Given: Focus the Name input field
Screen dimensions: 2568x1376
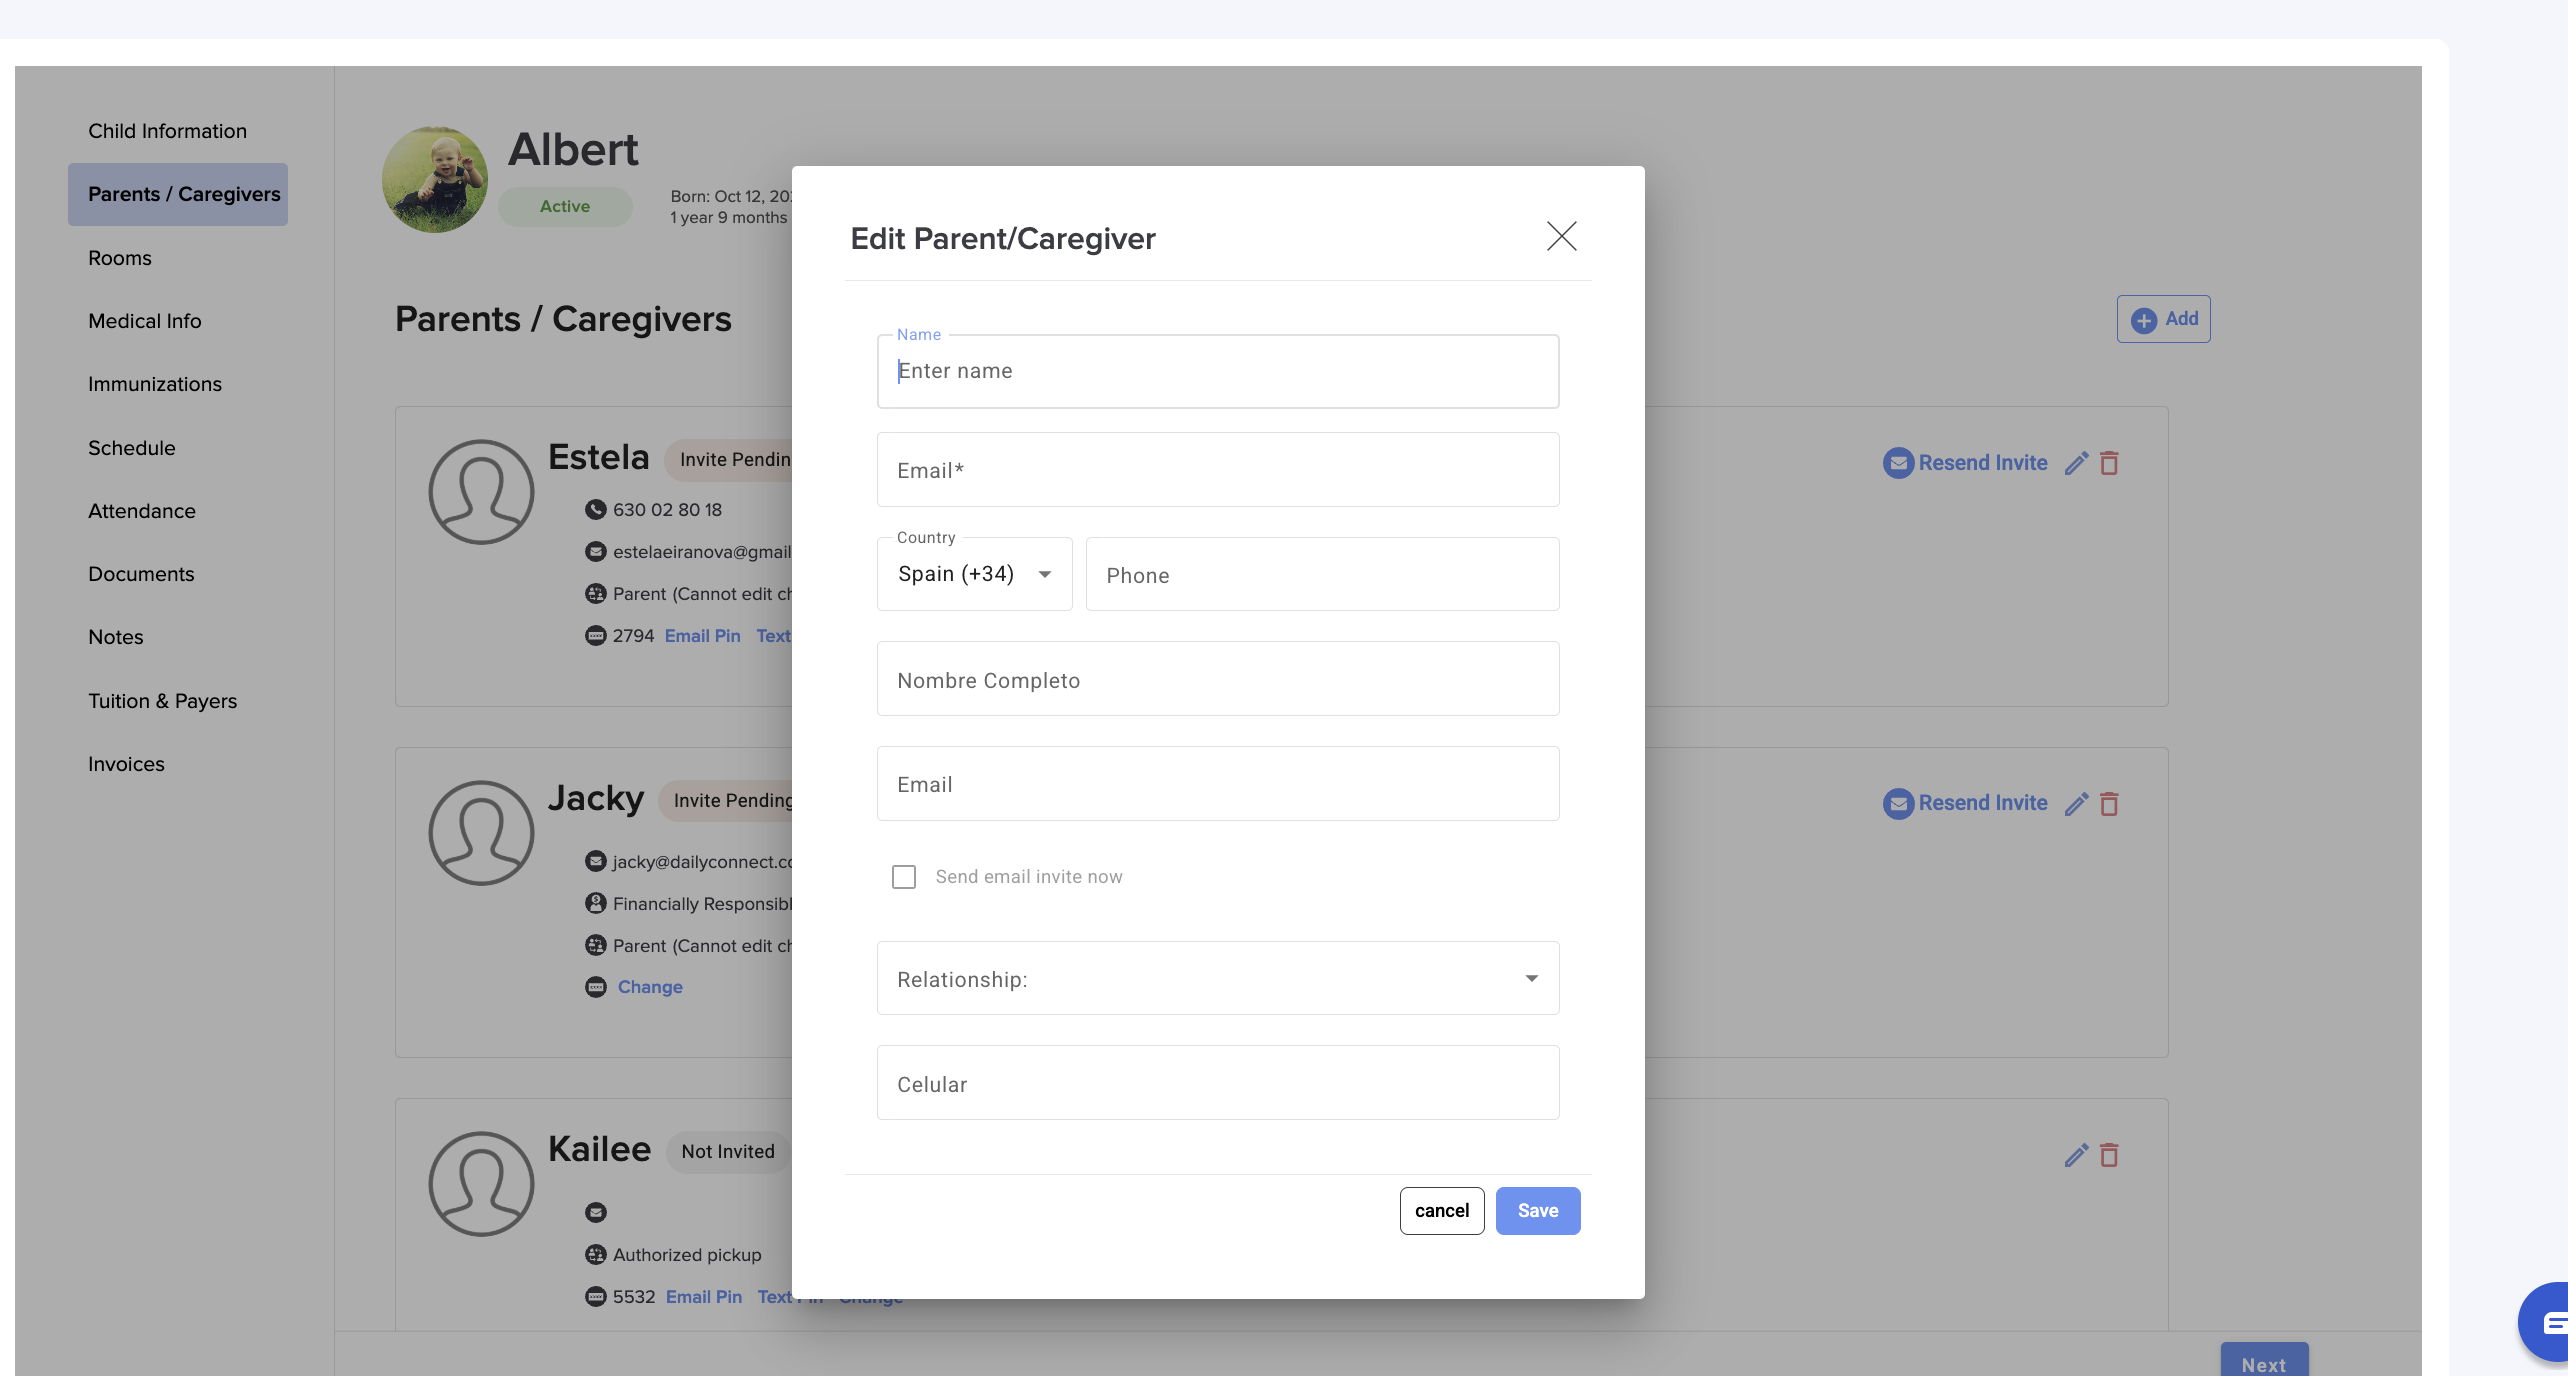Looking at the screenshot, I should [1218, 371].
